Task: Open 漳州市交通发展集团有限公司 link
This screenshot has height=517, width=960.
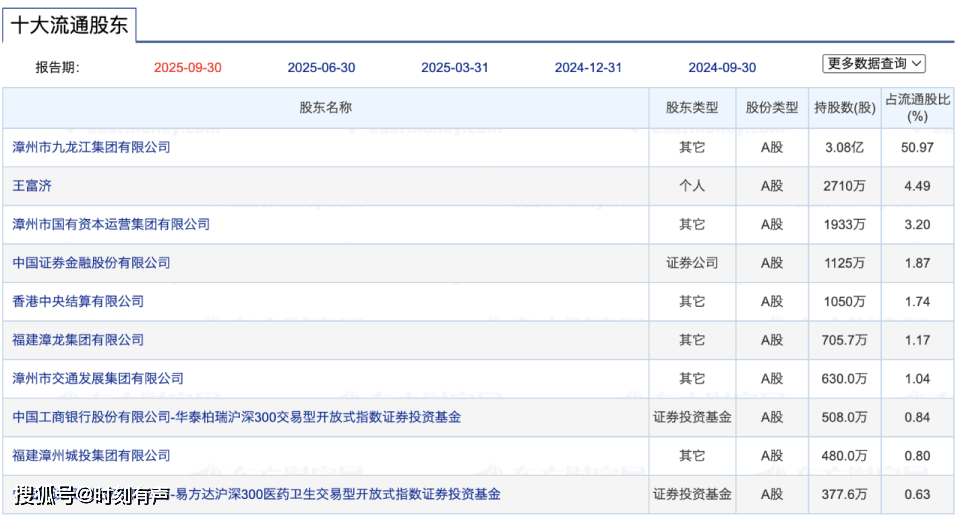Action: [x=98, y=379]
